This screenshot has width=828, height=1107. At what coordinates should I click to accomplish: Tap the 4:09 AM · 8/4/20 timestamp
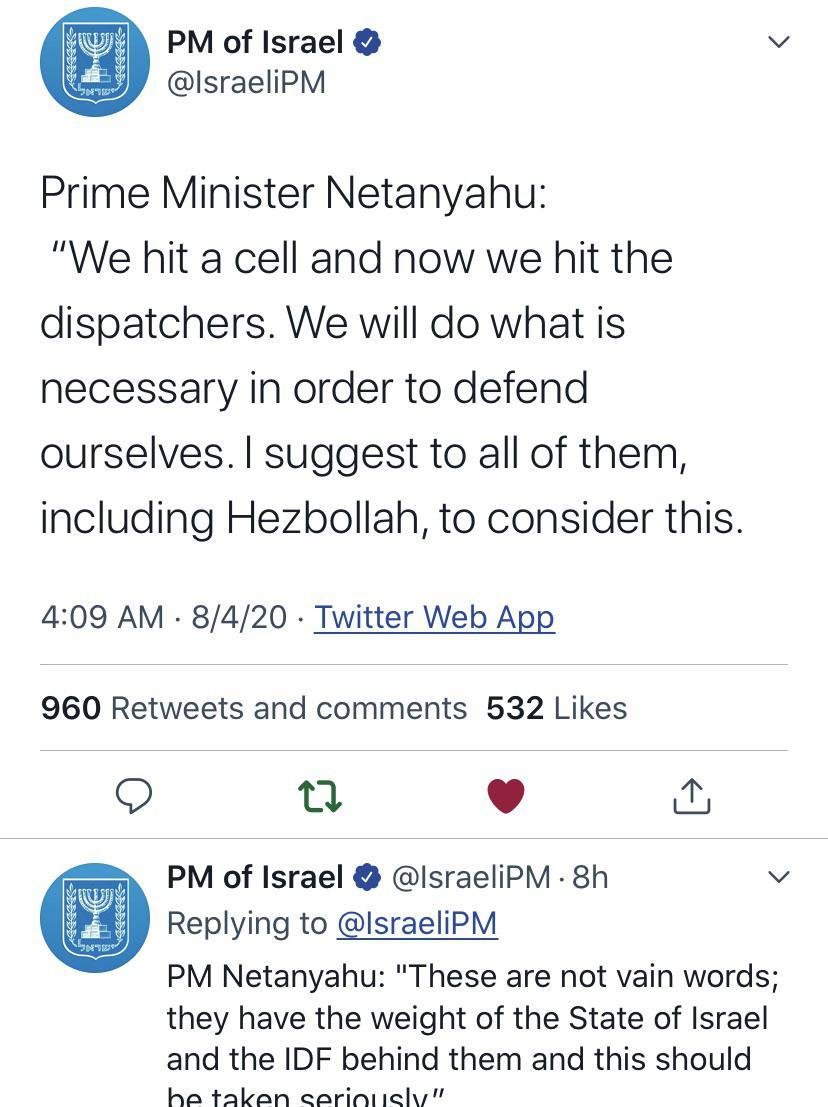[x=164, y=617]
